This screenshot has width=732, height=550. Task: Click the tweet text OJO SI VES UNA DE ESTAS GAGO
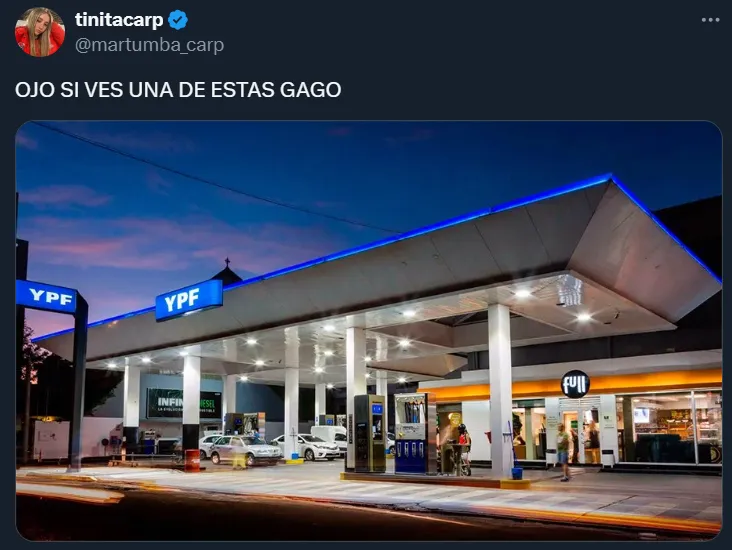[x=178, y=90]
